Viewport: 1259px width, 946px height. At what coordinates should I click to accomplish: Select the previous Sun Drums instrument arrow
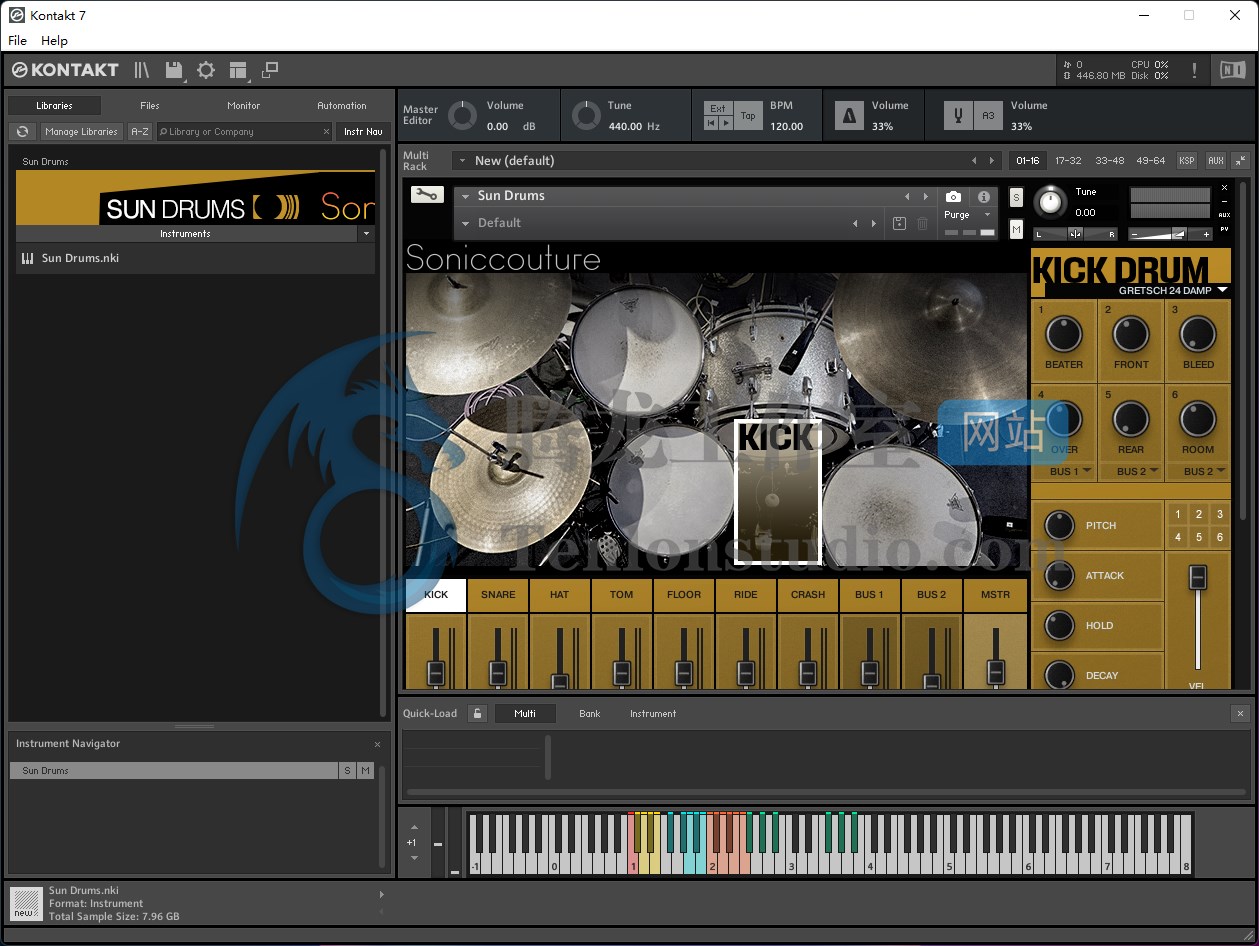(908, 196)
